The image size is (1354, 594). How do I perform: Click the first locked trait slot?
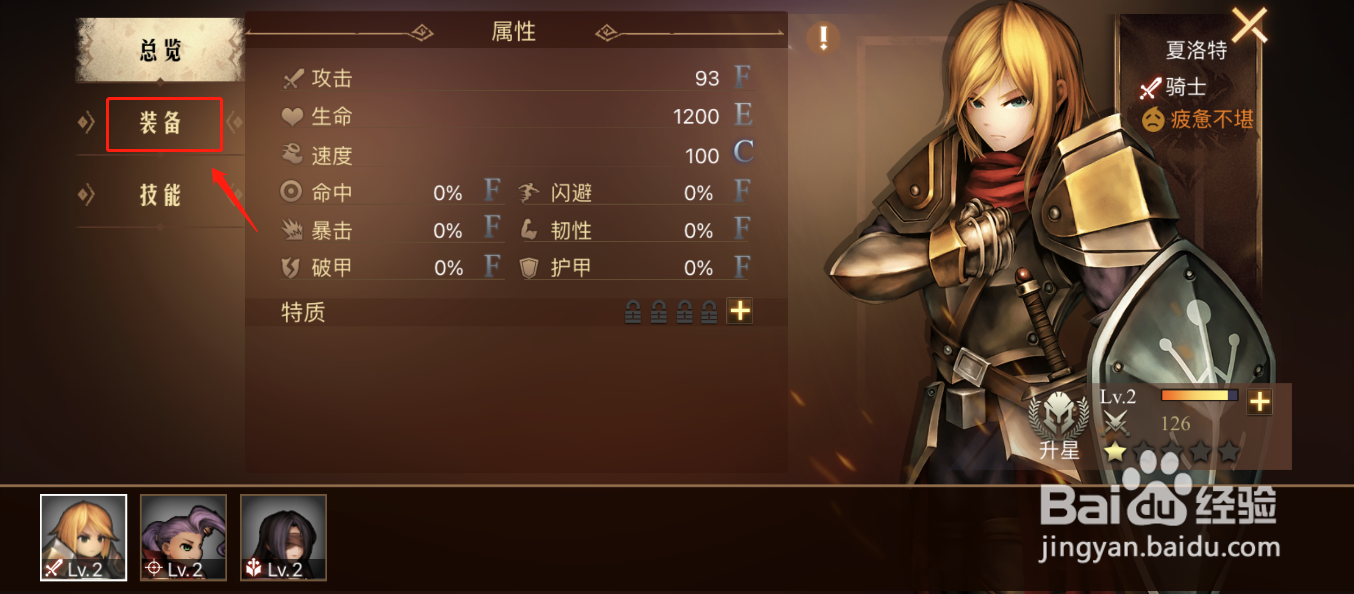pos(633,312)
